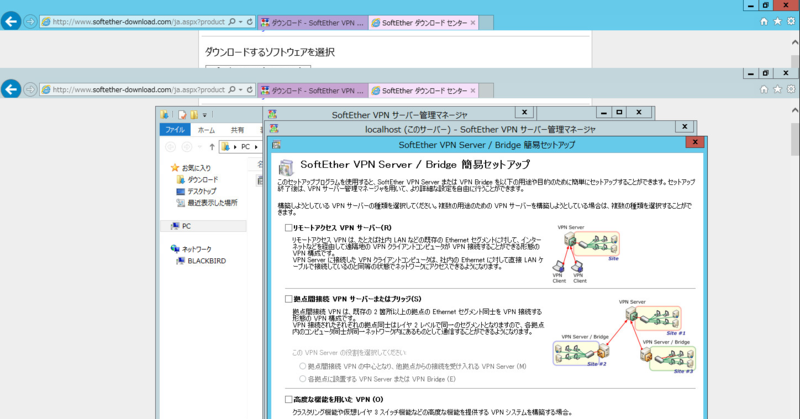This screenshot has width=800, height=419.
Task: Click search magnifier in grey-titled browser address bar
Action: point(232,90)
